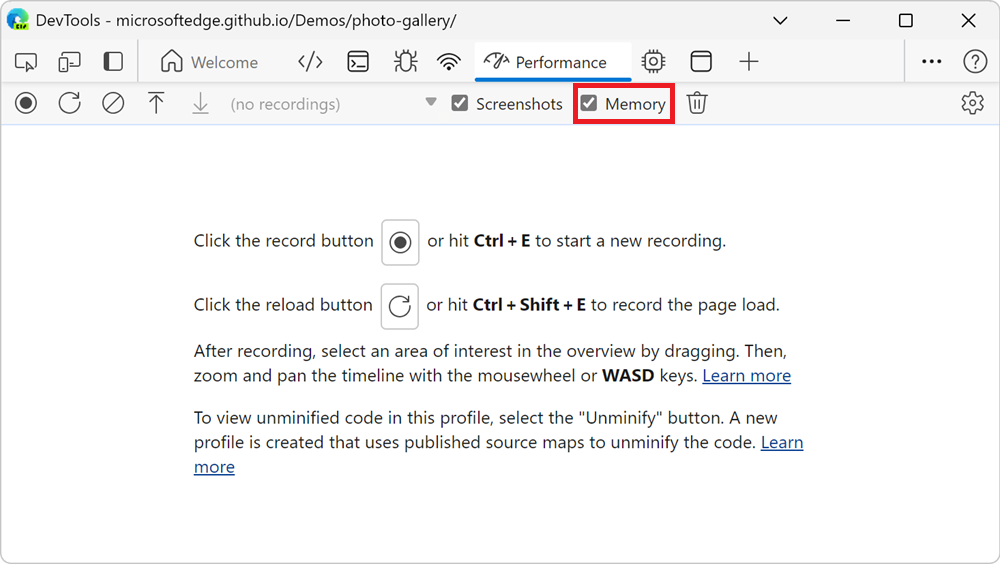Viewport: 1000px width, 564px height.
Task: Activate the Inspect element tool
Action: [x=26, y=62]
